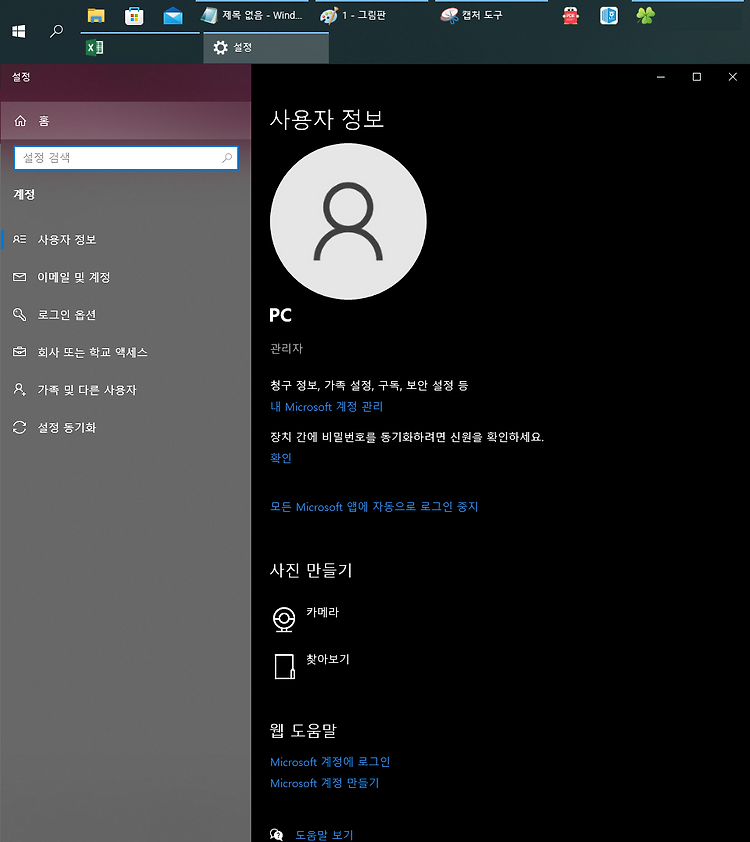Open 가족 및 다른 사용자 settings
The height and width of the screenshot is (842, 750).
coord(126,390)
